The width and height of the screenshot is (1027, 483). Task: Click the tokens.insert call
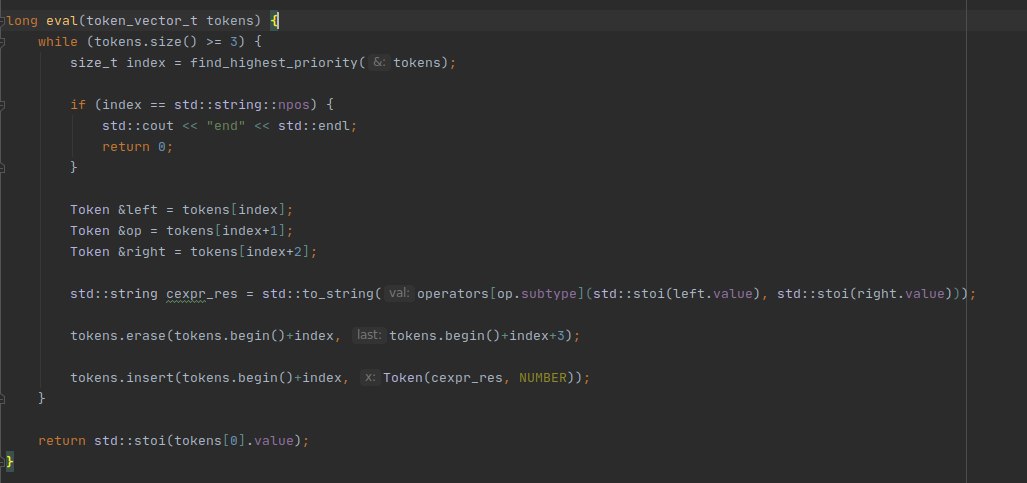pyautogui.click(x=122, y=377)
